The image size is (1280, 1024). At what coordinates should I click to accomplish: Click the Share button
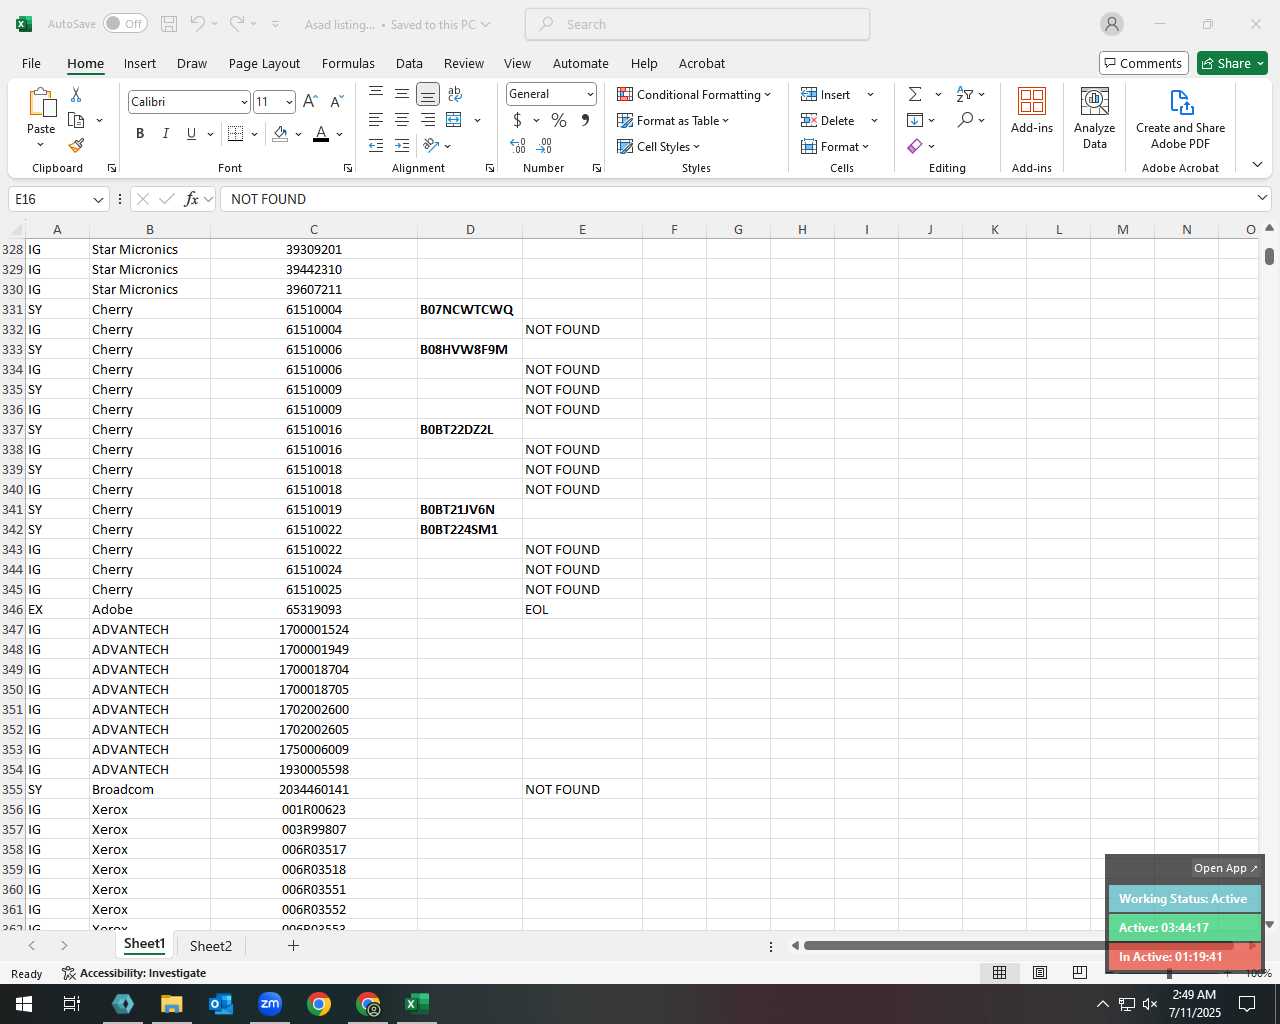tap(1232, 63)
